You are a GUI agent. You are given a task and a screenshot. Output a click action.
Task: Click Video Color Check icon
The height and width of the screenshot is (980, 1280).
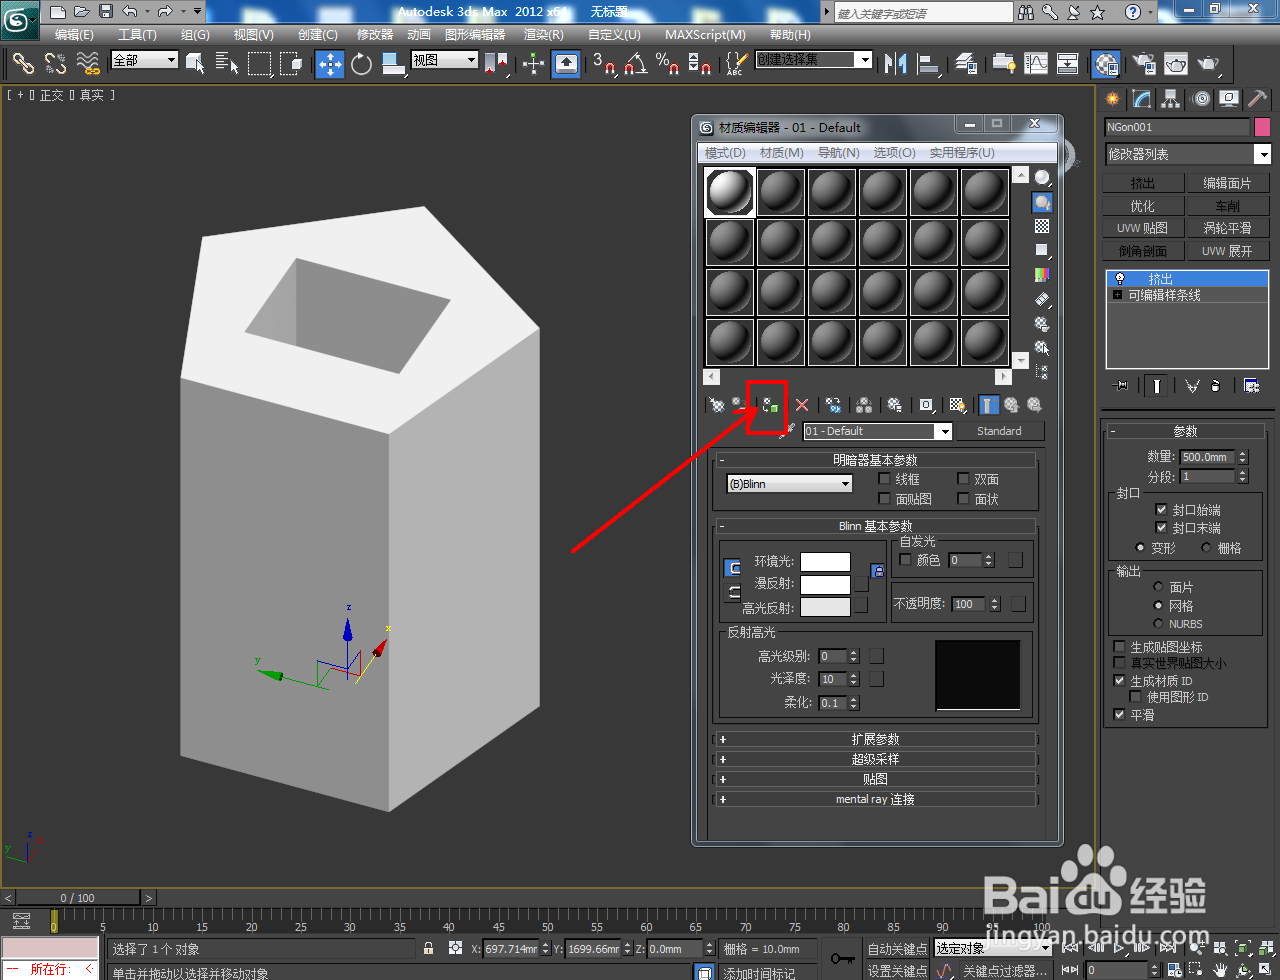[x=1042, y=275]
